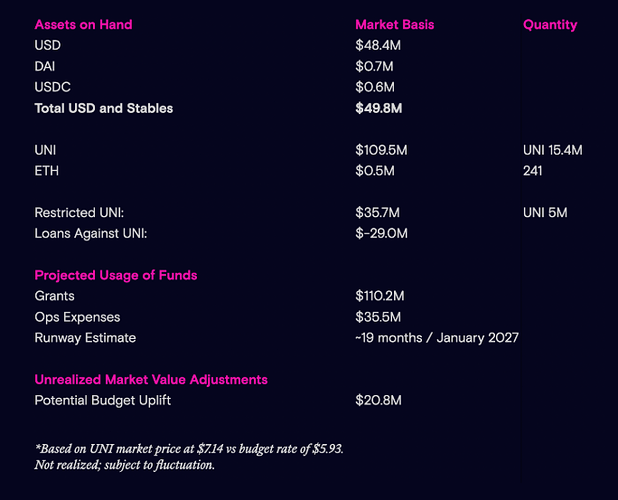Select the Grants $110.2M value
618x500 pixels.
click(379, 296)
